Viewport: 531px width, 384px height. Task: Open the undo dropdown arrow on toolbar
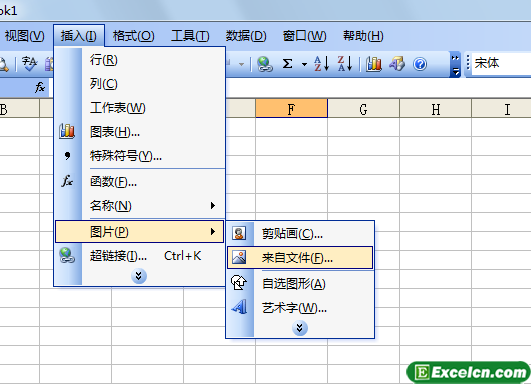241,64
